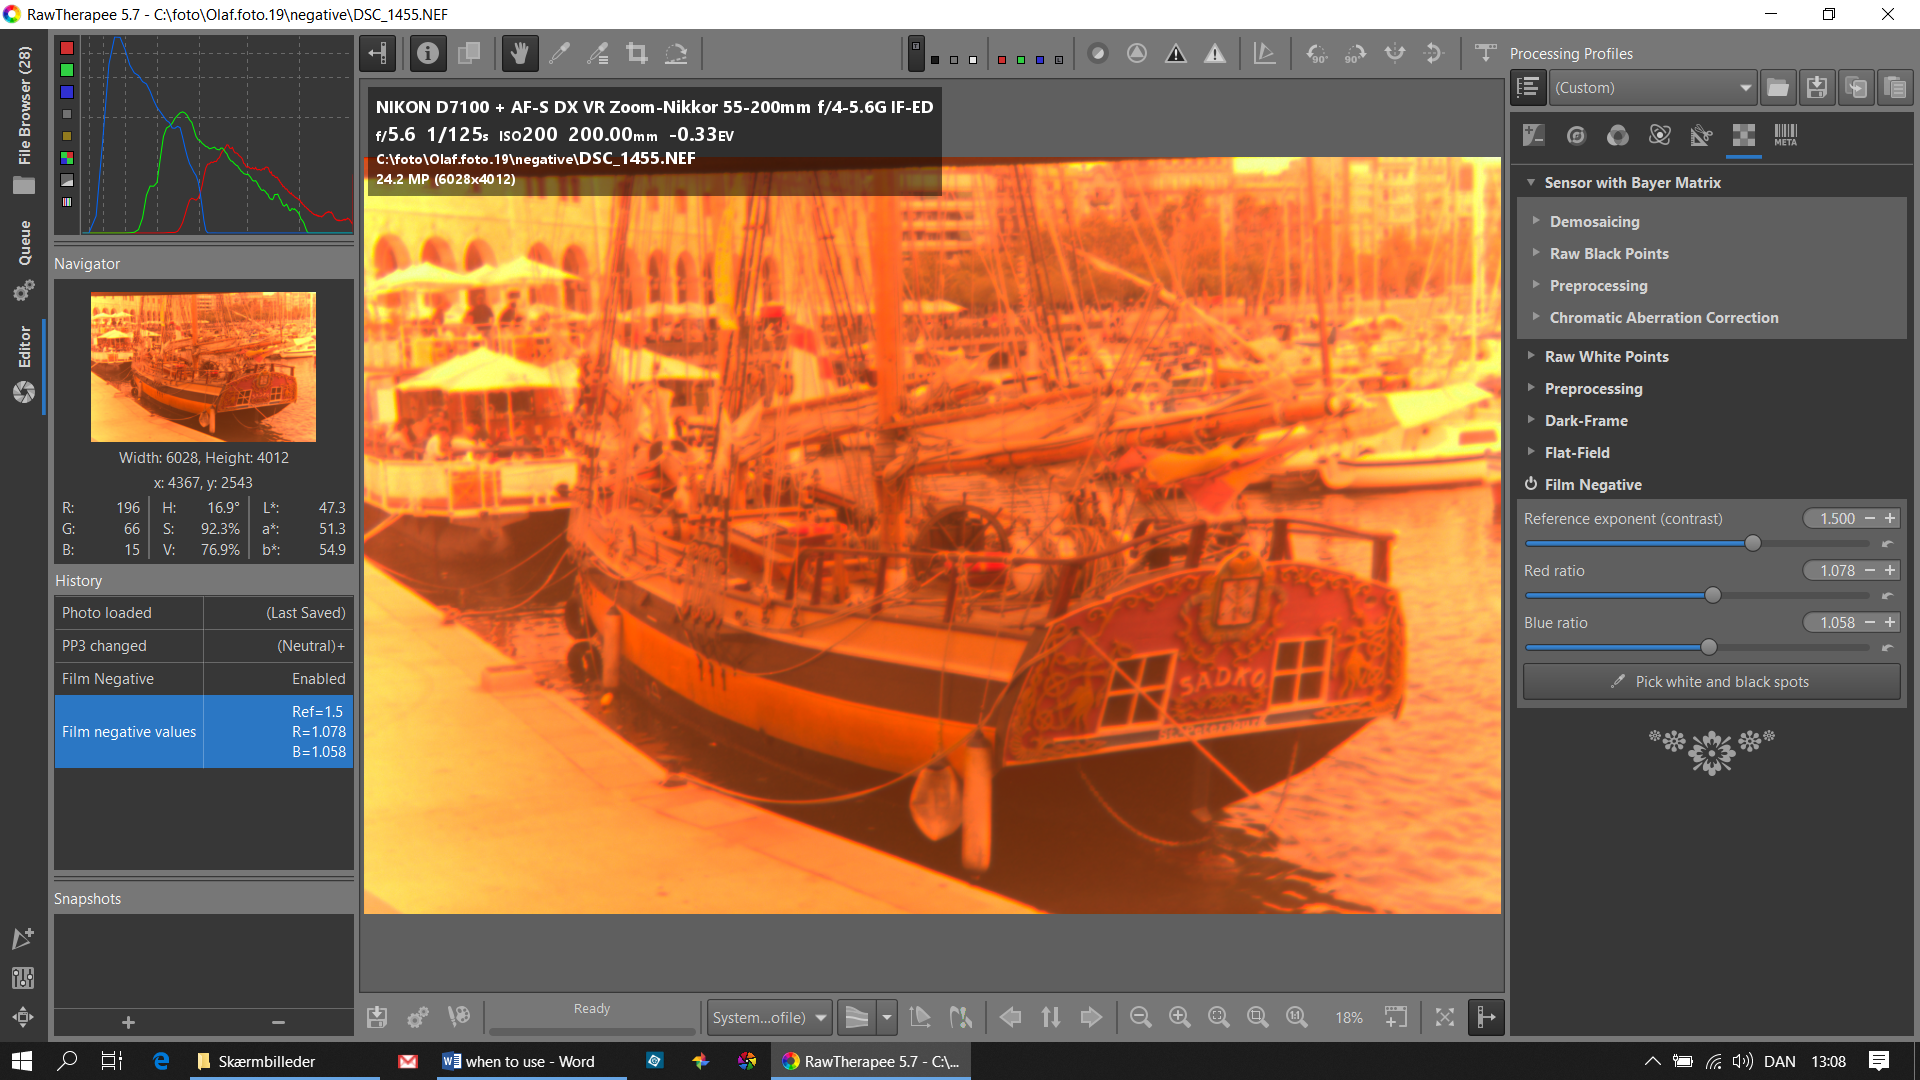
Task: Open the Raw tab in tool panel
Action: click(1743, 135)
